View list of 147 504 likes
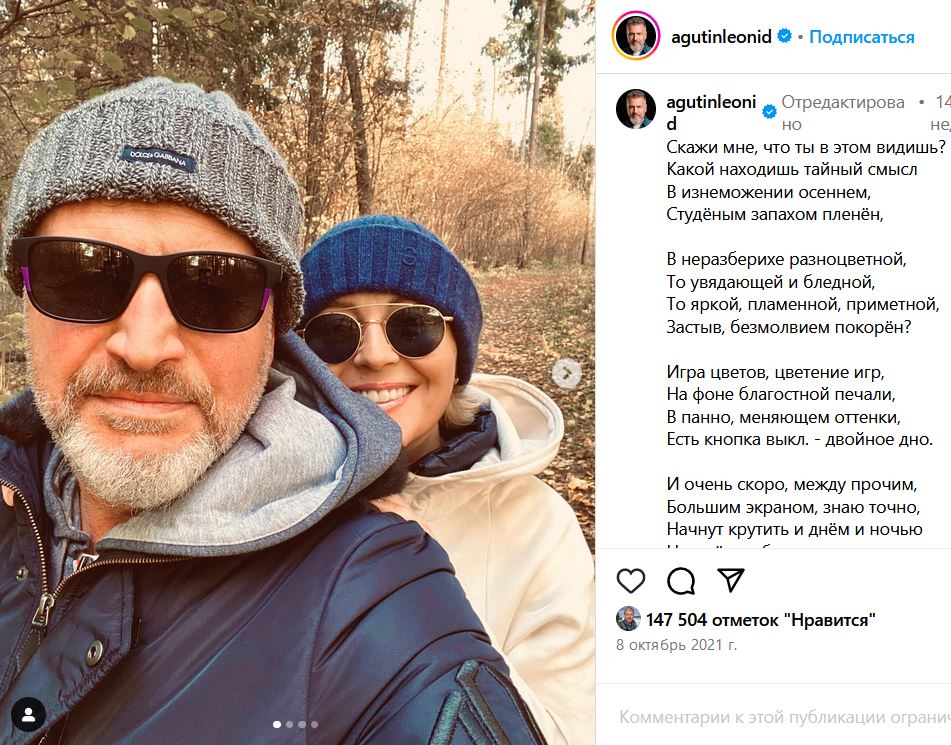The height and width of the screenshot is (745, 951). click(761, 619)
